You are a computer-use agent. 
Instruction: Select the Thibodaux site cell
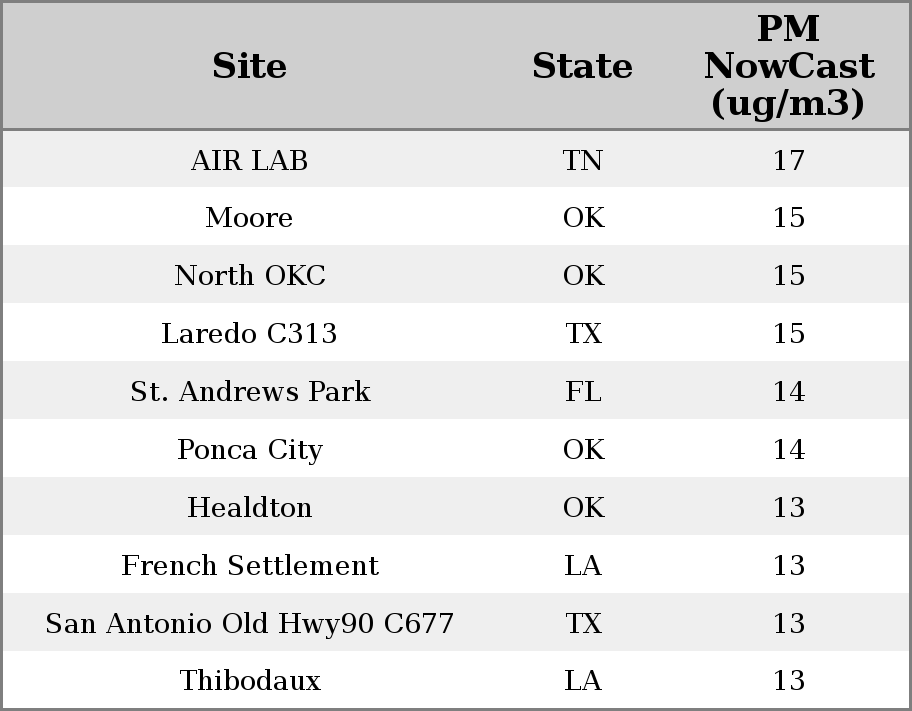click(249, 681)
